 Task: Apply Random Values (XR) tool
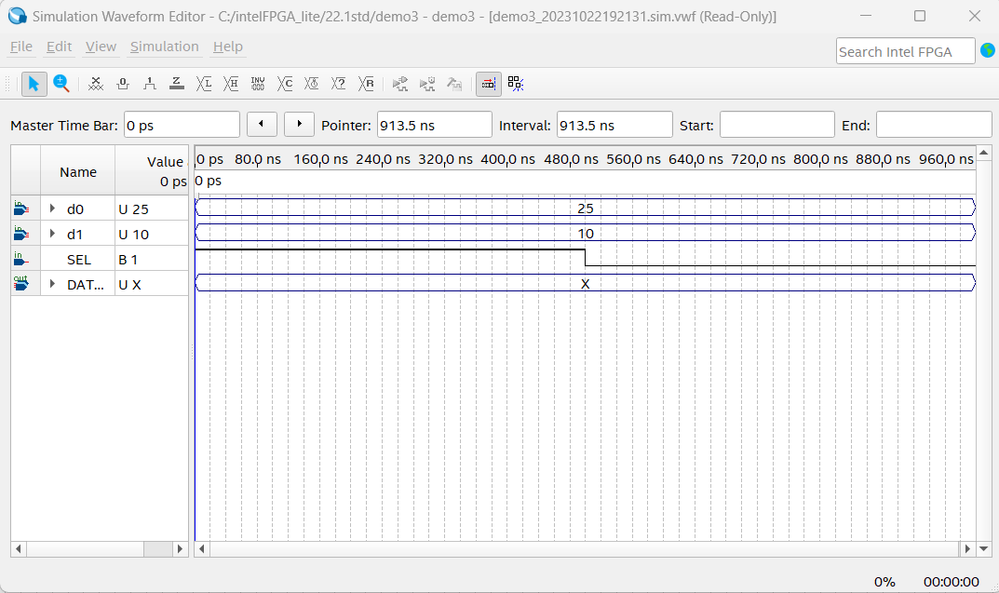[x=366, y=84]
